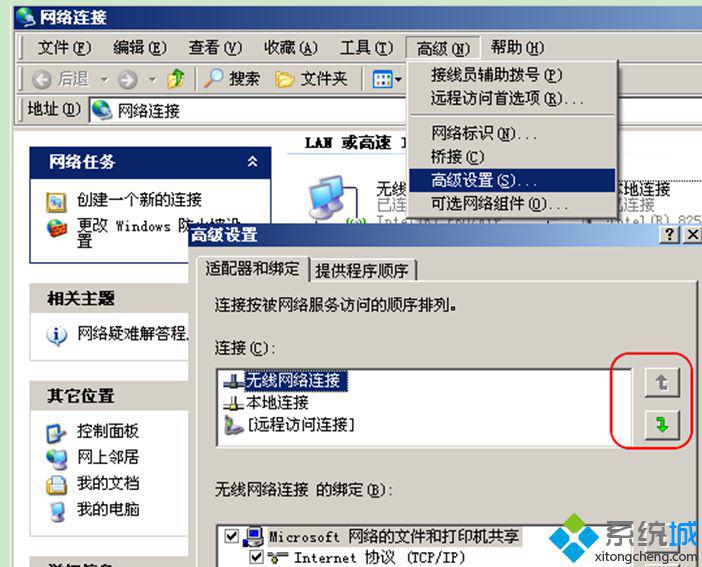The height and width of the screenshot is (567, 702).
Task: Click the green move-down arrow button
Action: click(x=662, y=424)
